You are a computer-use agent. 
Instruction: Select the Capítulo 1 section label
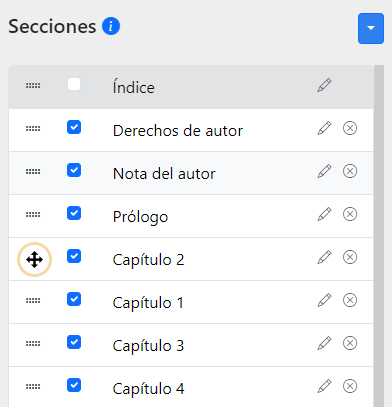(x=148, y=303)
